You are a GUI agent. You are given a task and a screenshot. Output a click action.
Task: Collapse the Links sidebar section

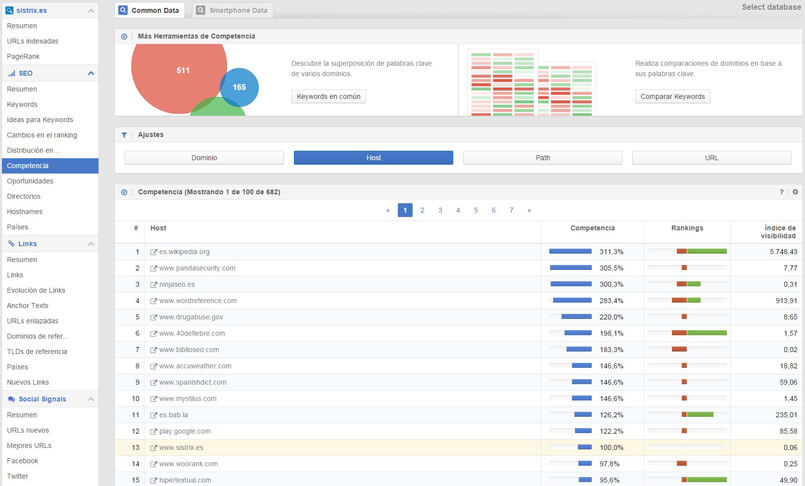pyautogui.click(x=91, y=244)
